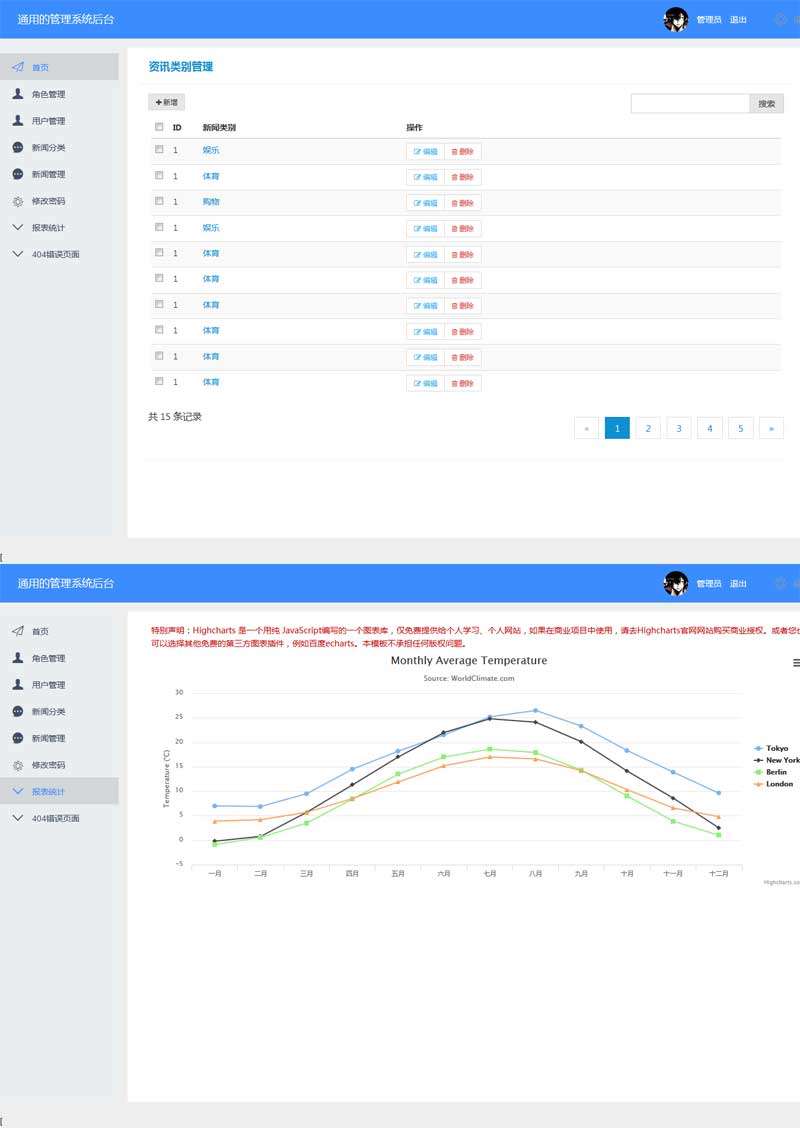The image size is (800, 1128).
Task: Click the pencil edit icon for 购物
Action: coord(418,203)
